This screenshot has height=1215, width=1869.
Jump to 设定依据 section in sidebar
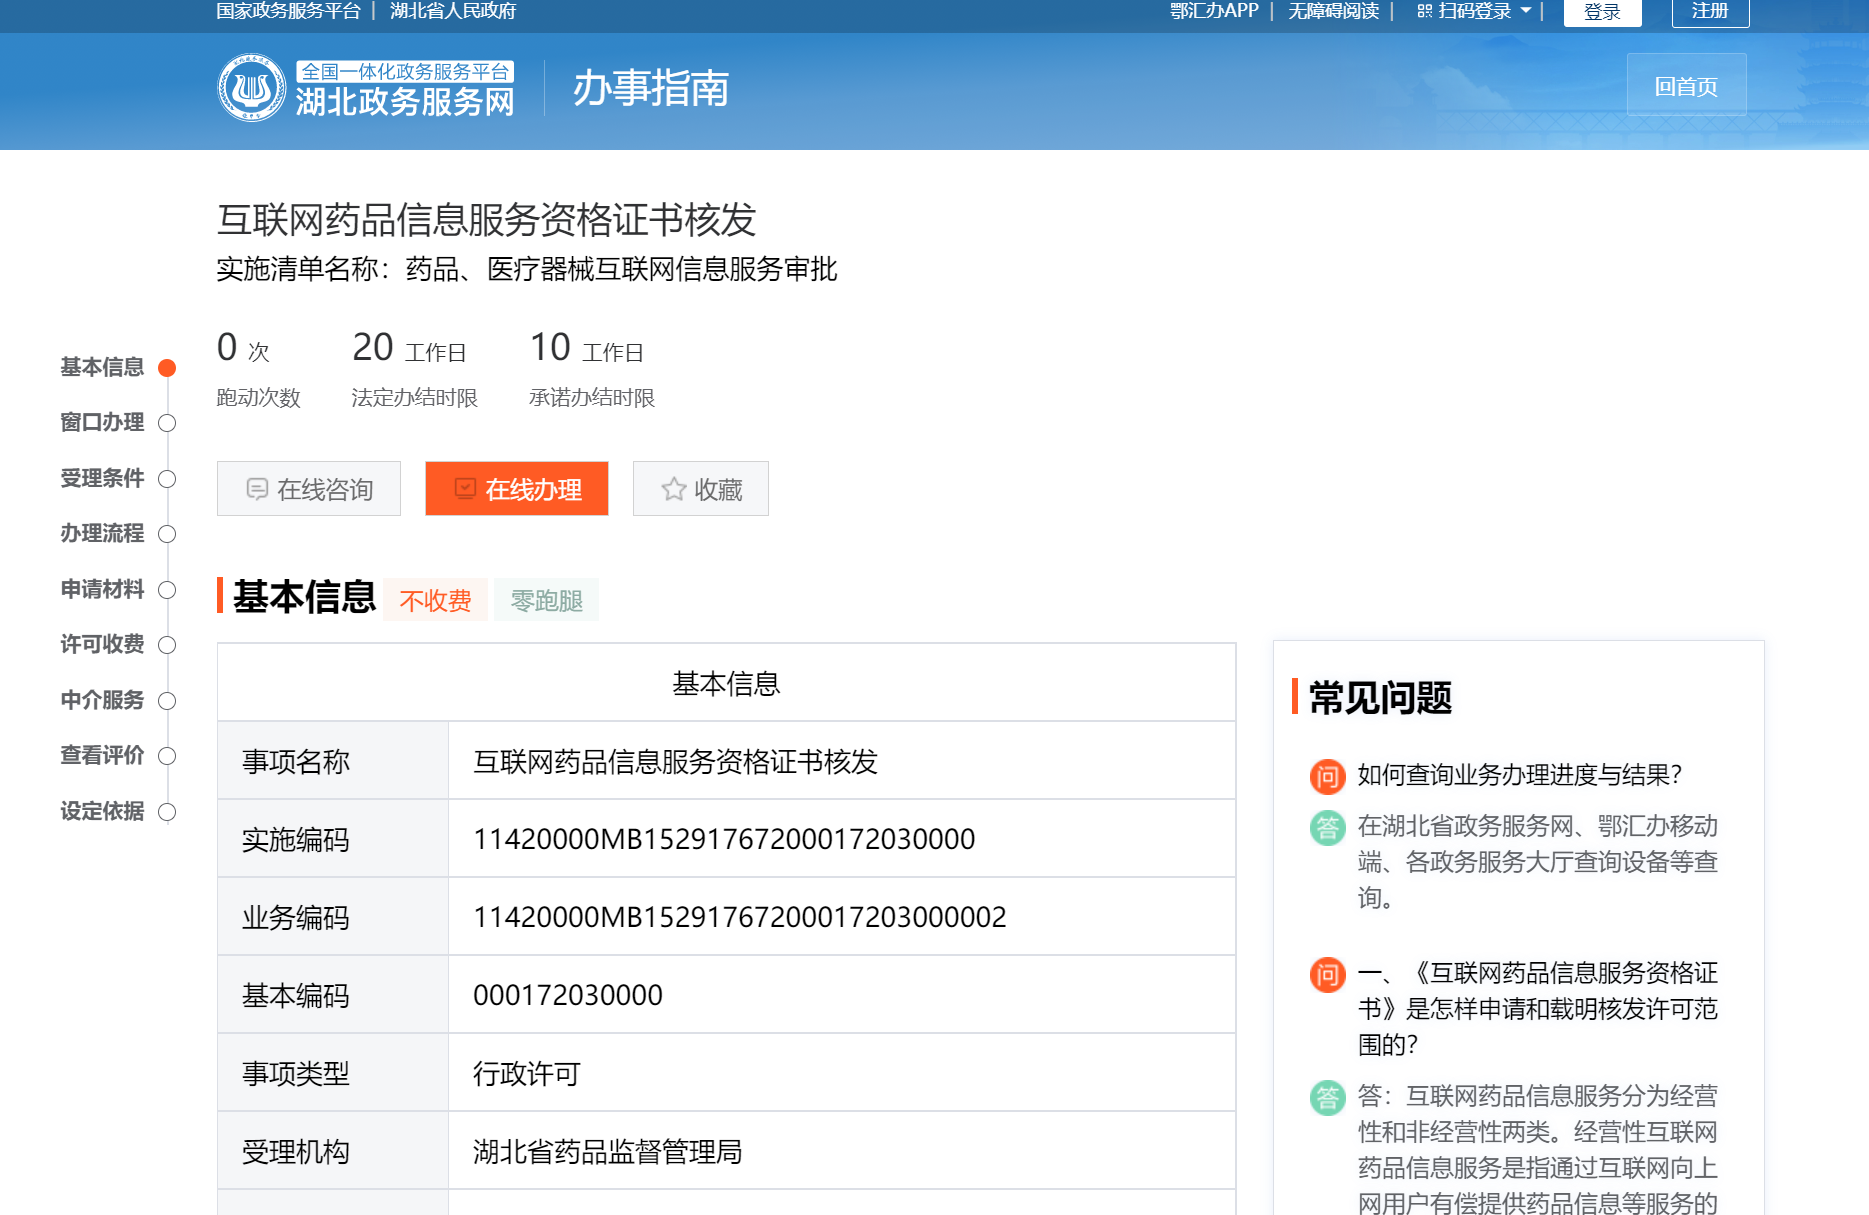click(x=102, y=811)
